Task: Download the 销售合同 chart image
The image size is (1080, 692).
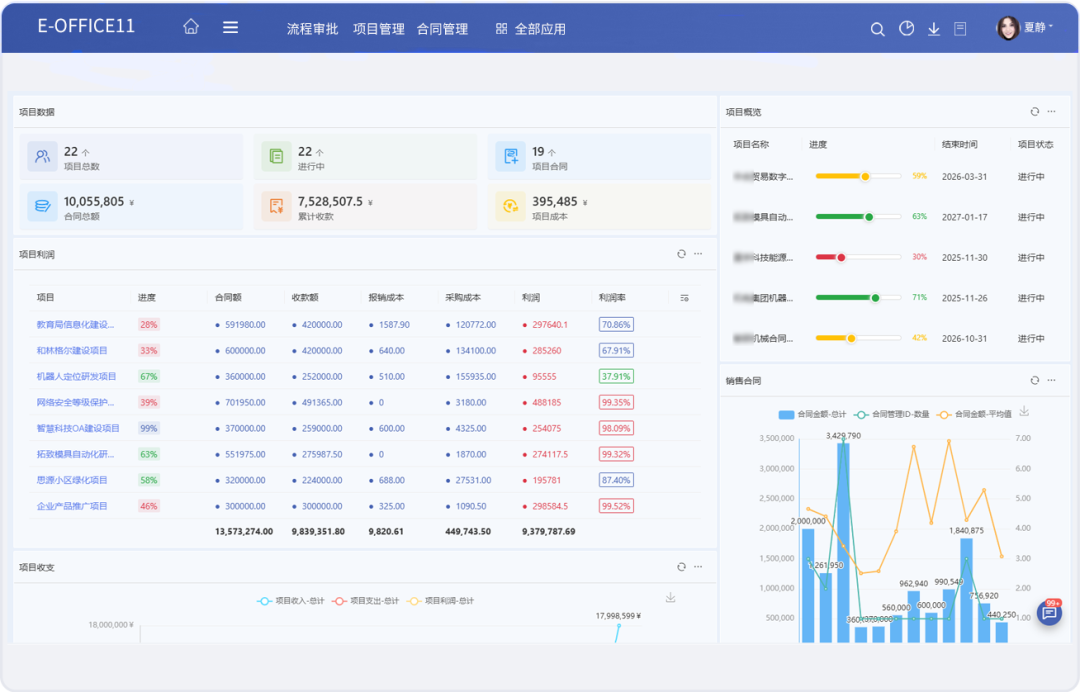Action: click(1024, 412)
